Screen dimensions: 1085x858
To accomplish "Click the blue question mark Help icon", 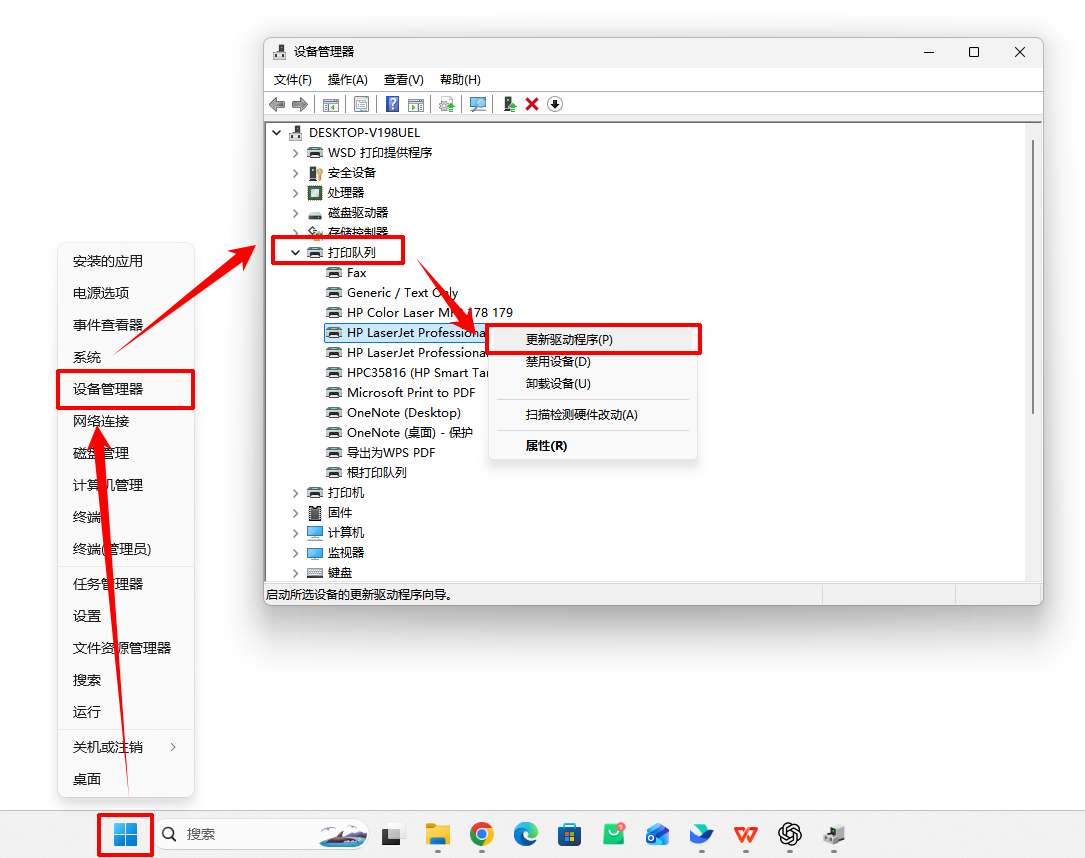I will [392, 104].
